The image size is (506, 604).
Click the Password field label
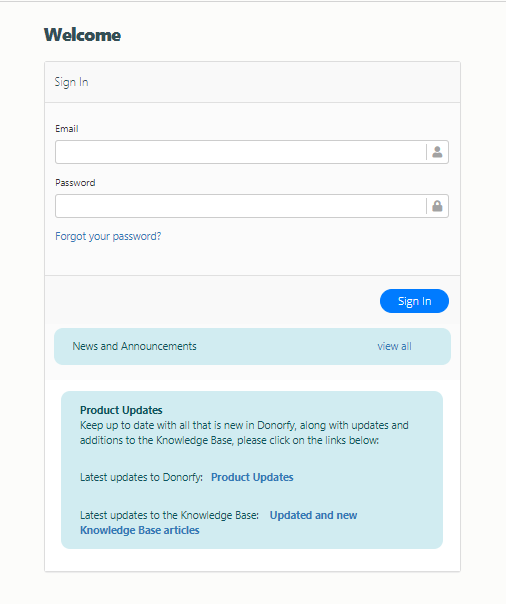tap(75, 183)
